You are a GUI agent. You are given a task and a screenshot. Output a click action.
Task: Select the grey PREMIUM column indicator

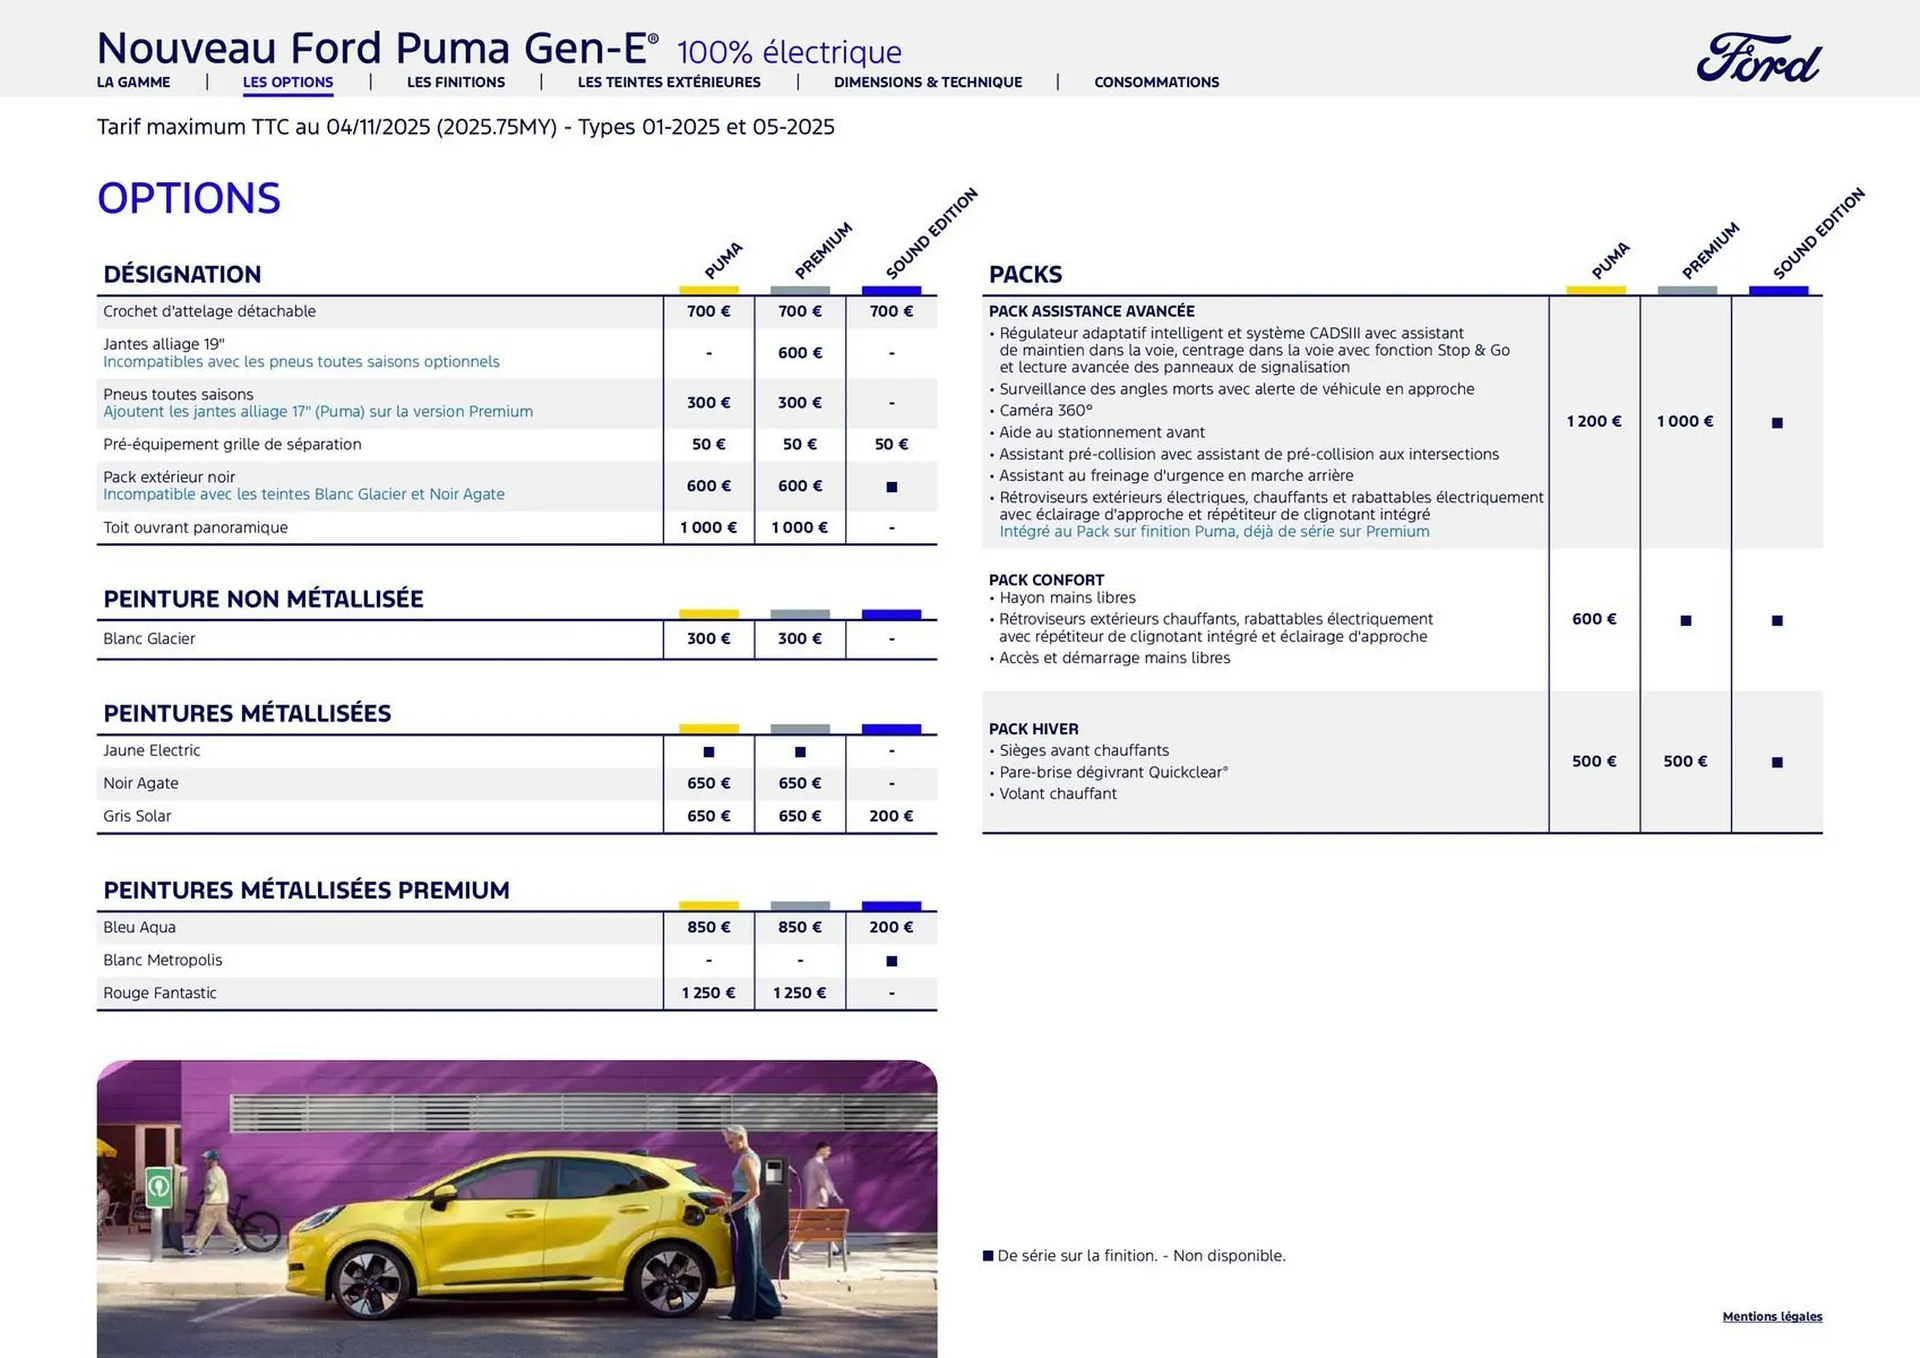point(799,291)
